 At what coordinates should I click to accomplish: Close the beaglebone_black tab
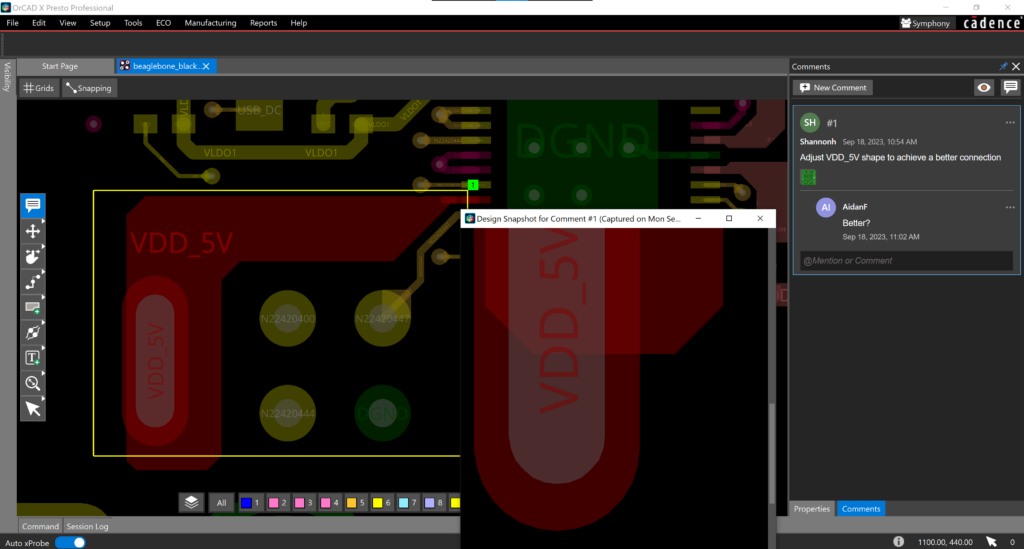click(206, 66)
